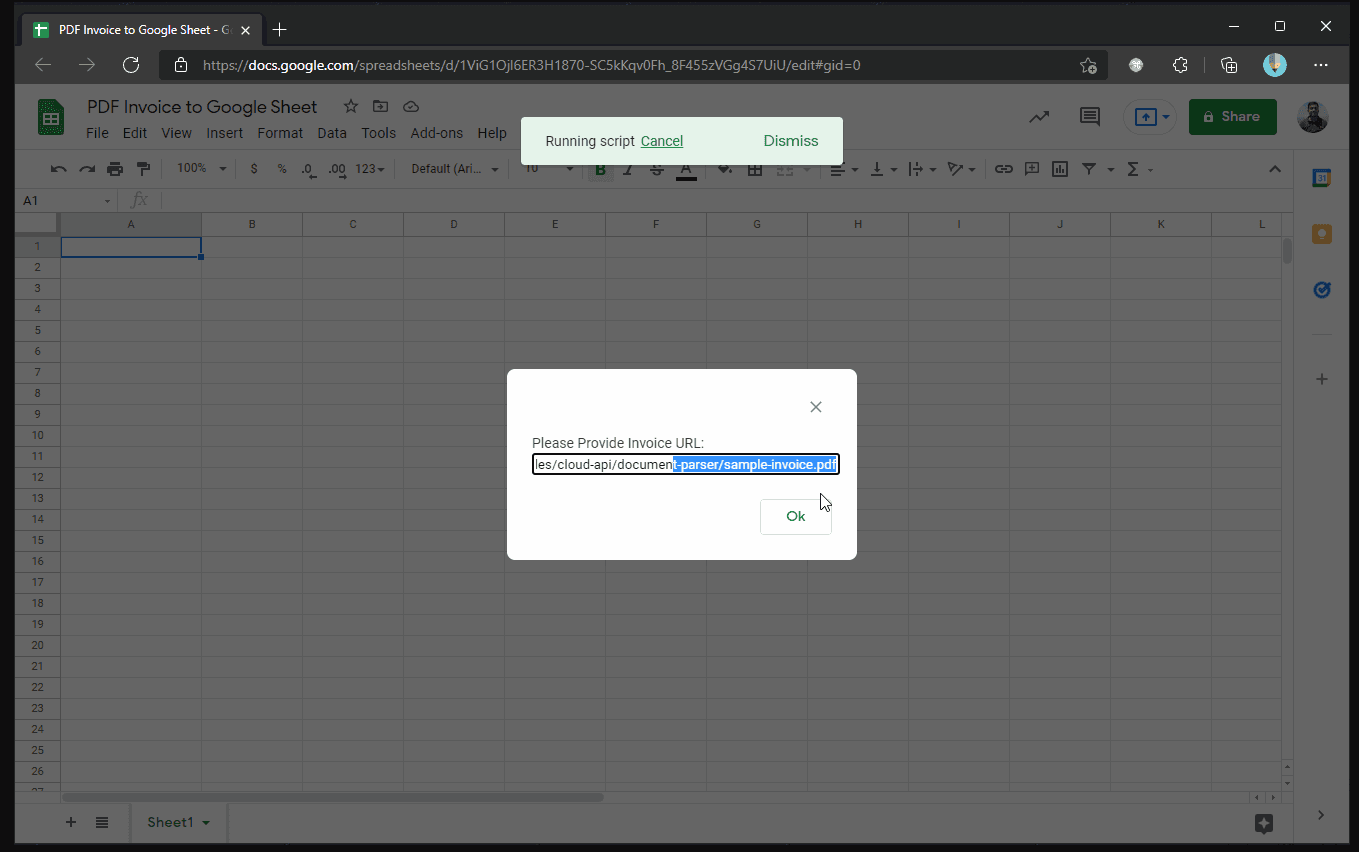Star the PDF Invoice to Google Sheet document
This screenshot has height=852, width=1359.
(350, 107)
